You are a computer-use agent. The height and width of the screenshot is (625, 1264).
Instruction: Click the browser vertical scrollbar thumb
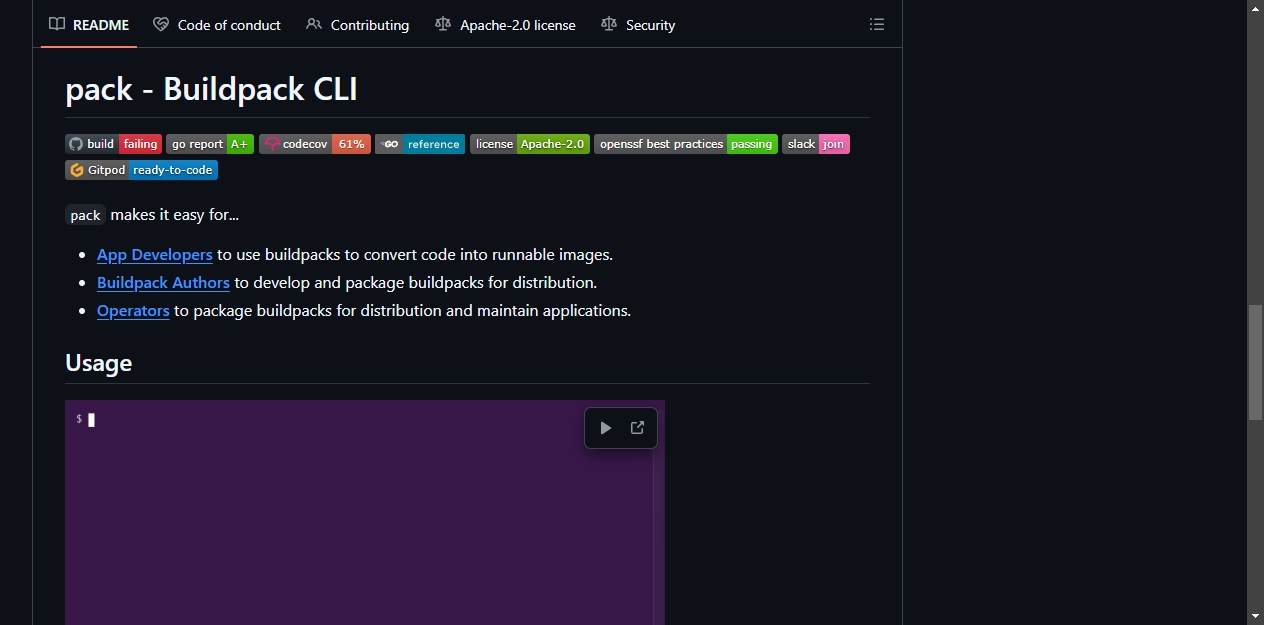tap(1256, 362)
